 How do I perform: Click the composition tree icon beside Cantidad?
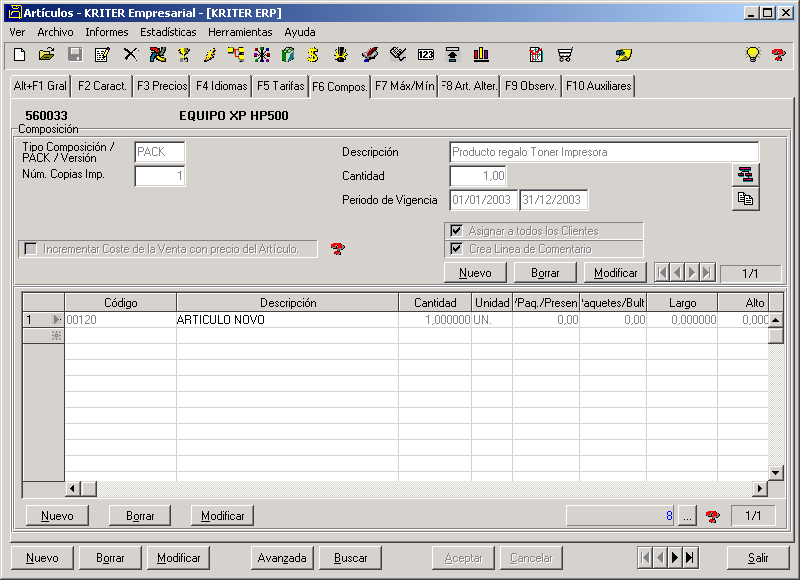tap(745, 175)
